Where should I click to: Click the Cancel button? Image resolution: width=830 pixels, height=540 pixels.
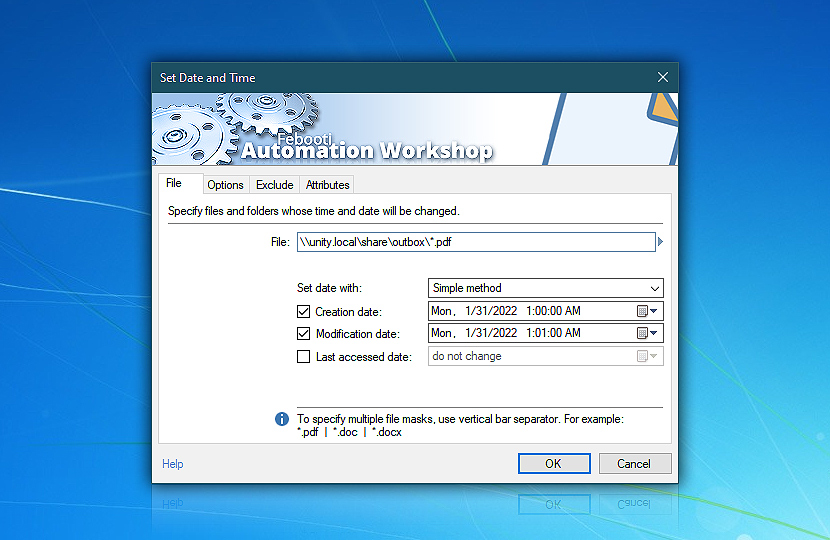(x=635, y=464)
